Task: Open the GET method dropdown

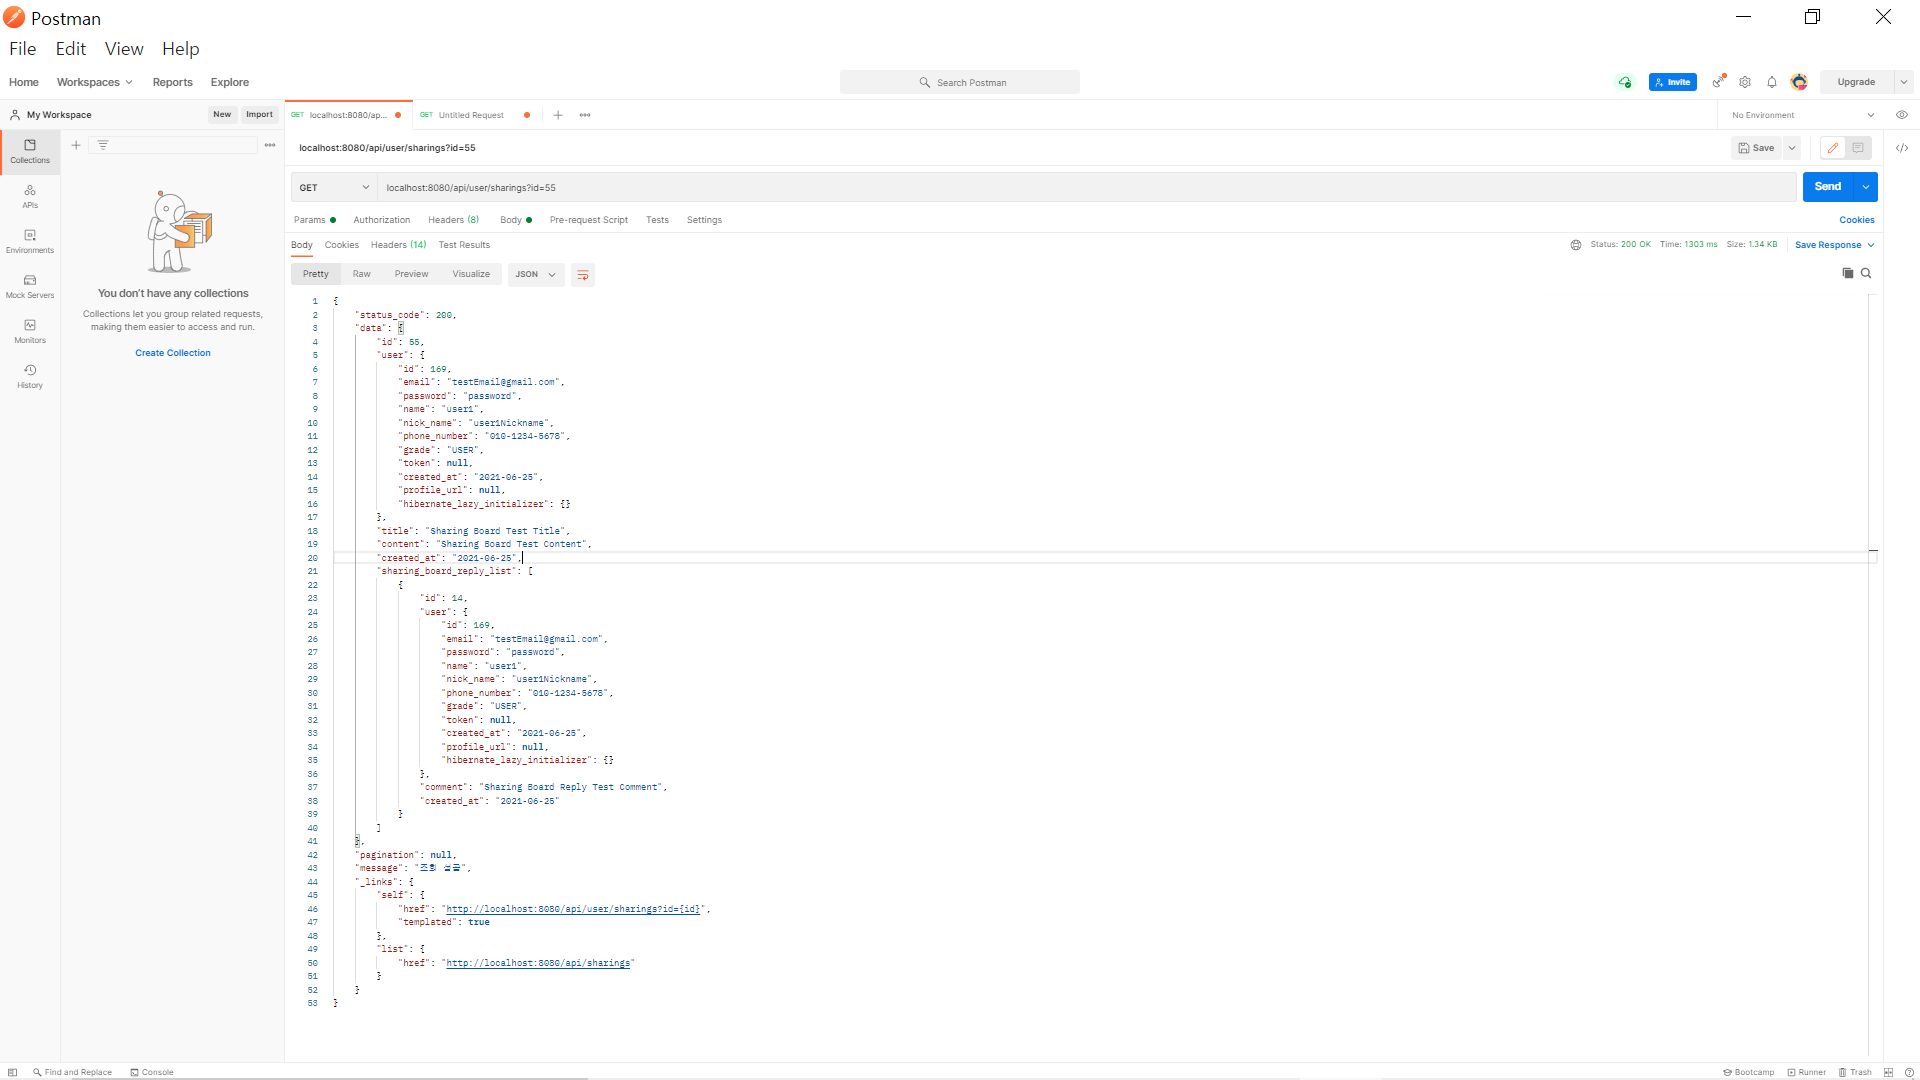Action: [333, 187]
